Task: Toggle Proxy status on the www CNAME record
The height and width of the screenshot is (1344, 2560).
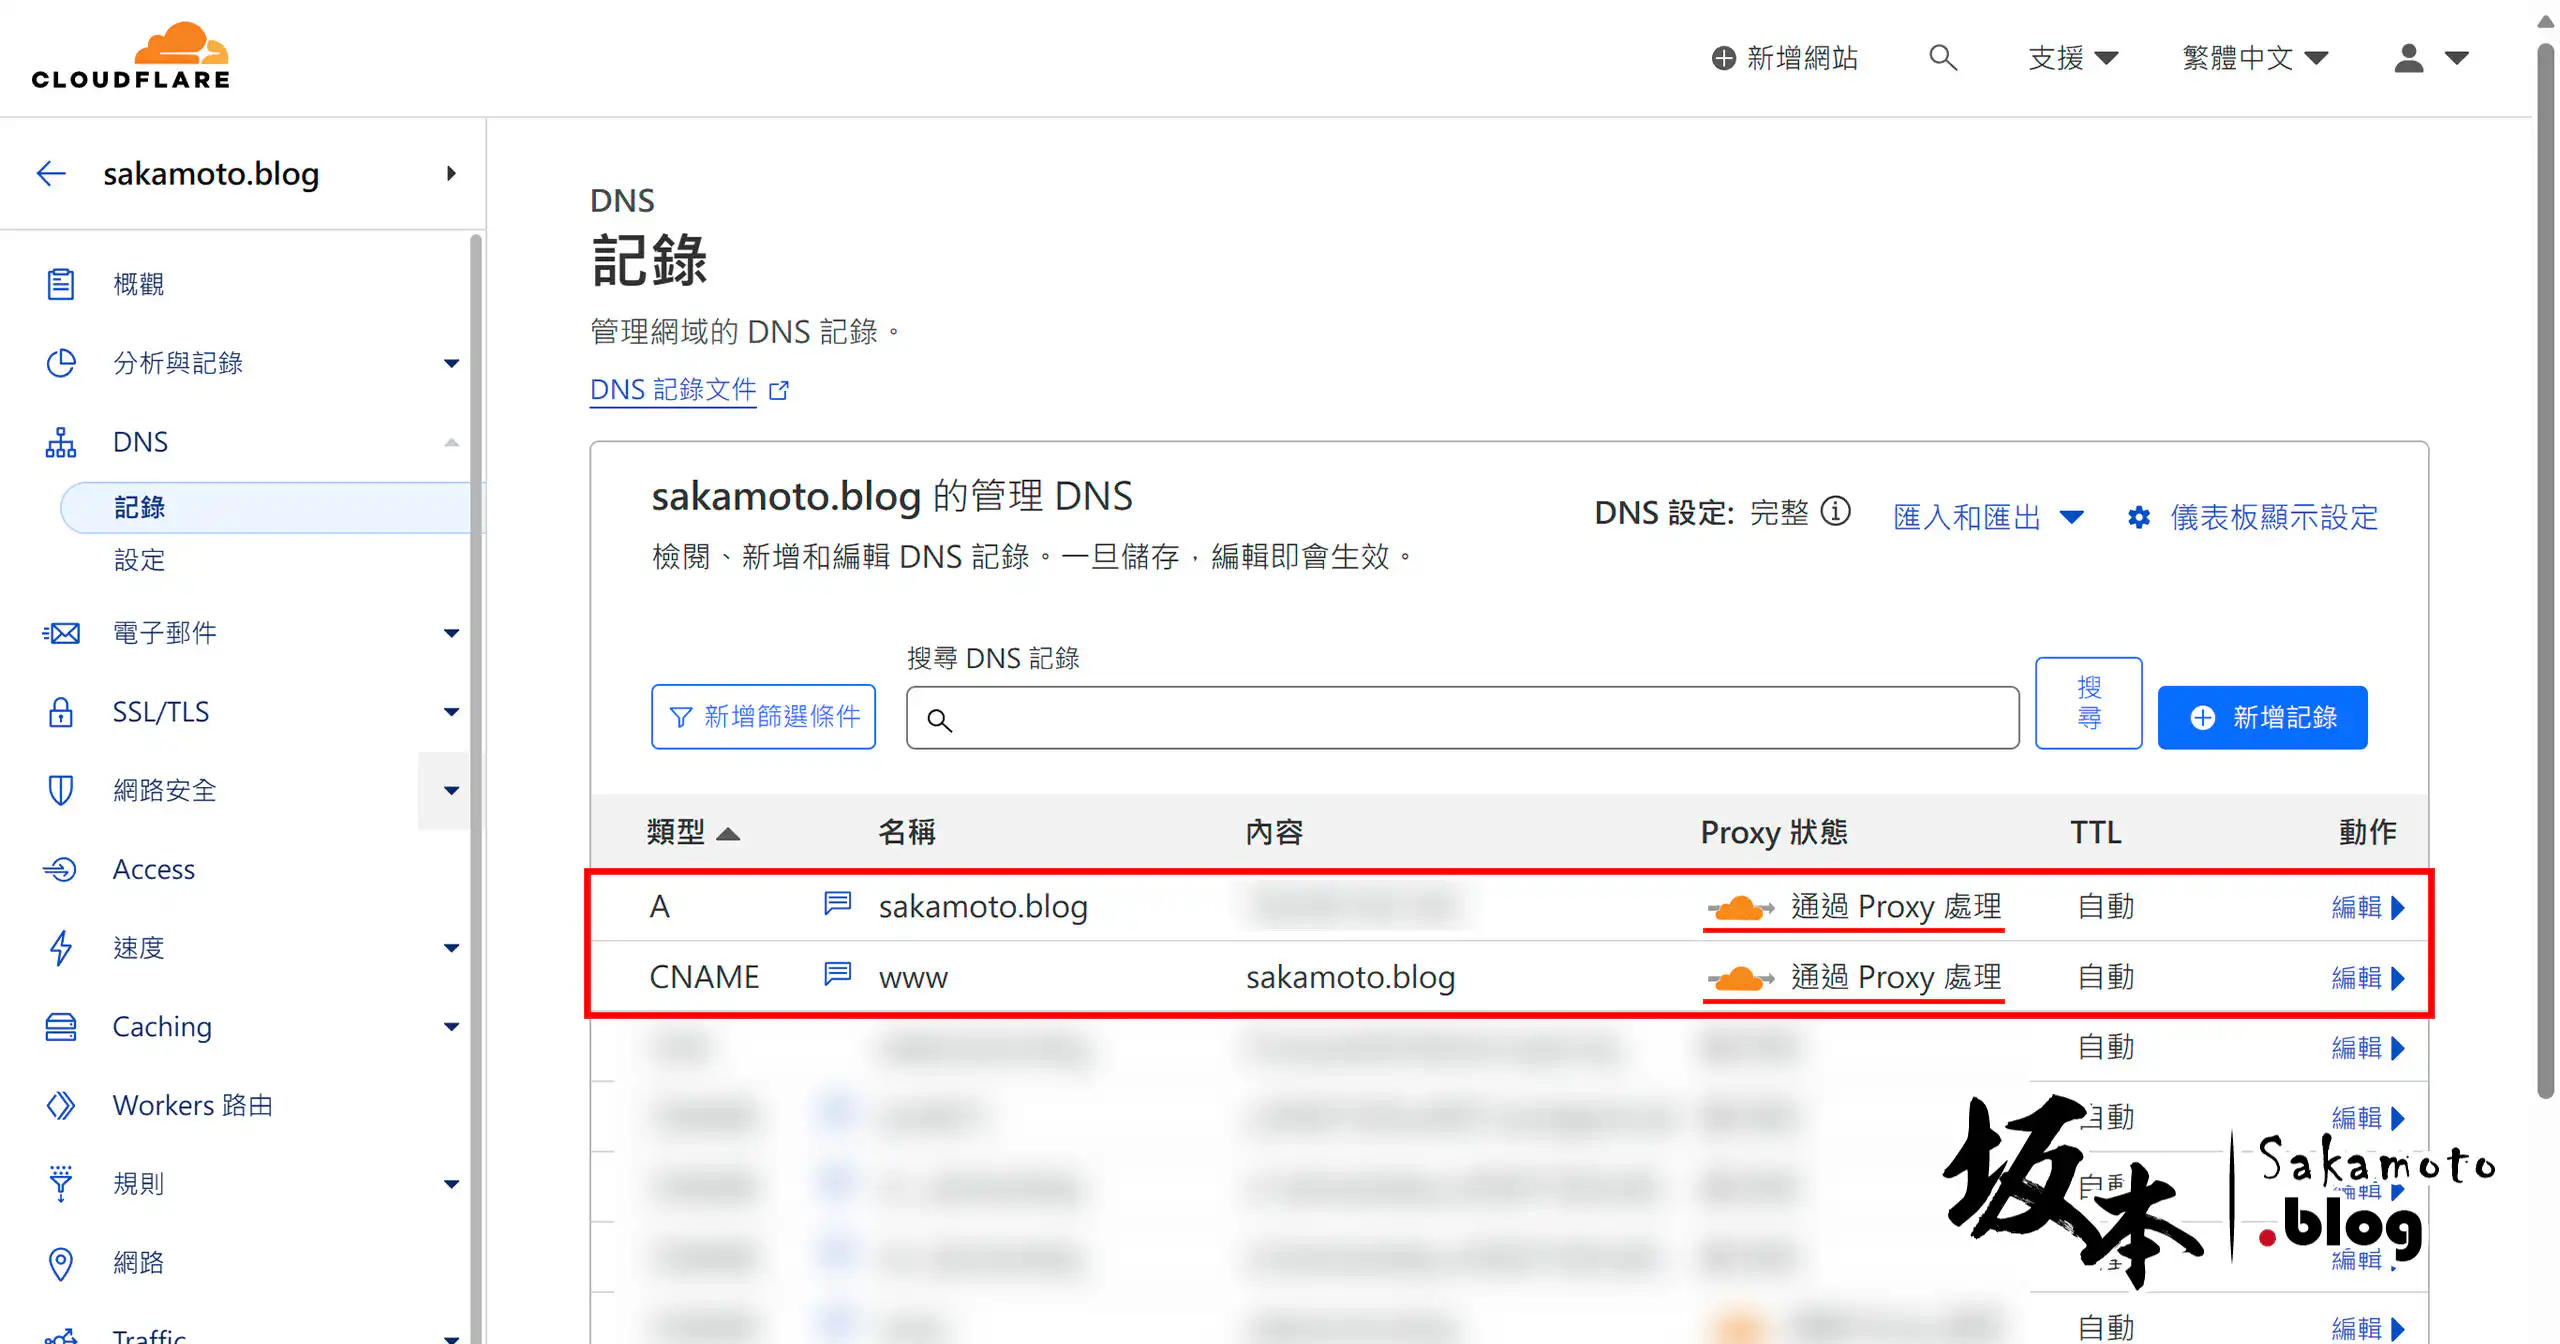Action: (1740, 977)
